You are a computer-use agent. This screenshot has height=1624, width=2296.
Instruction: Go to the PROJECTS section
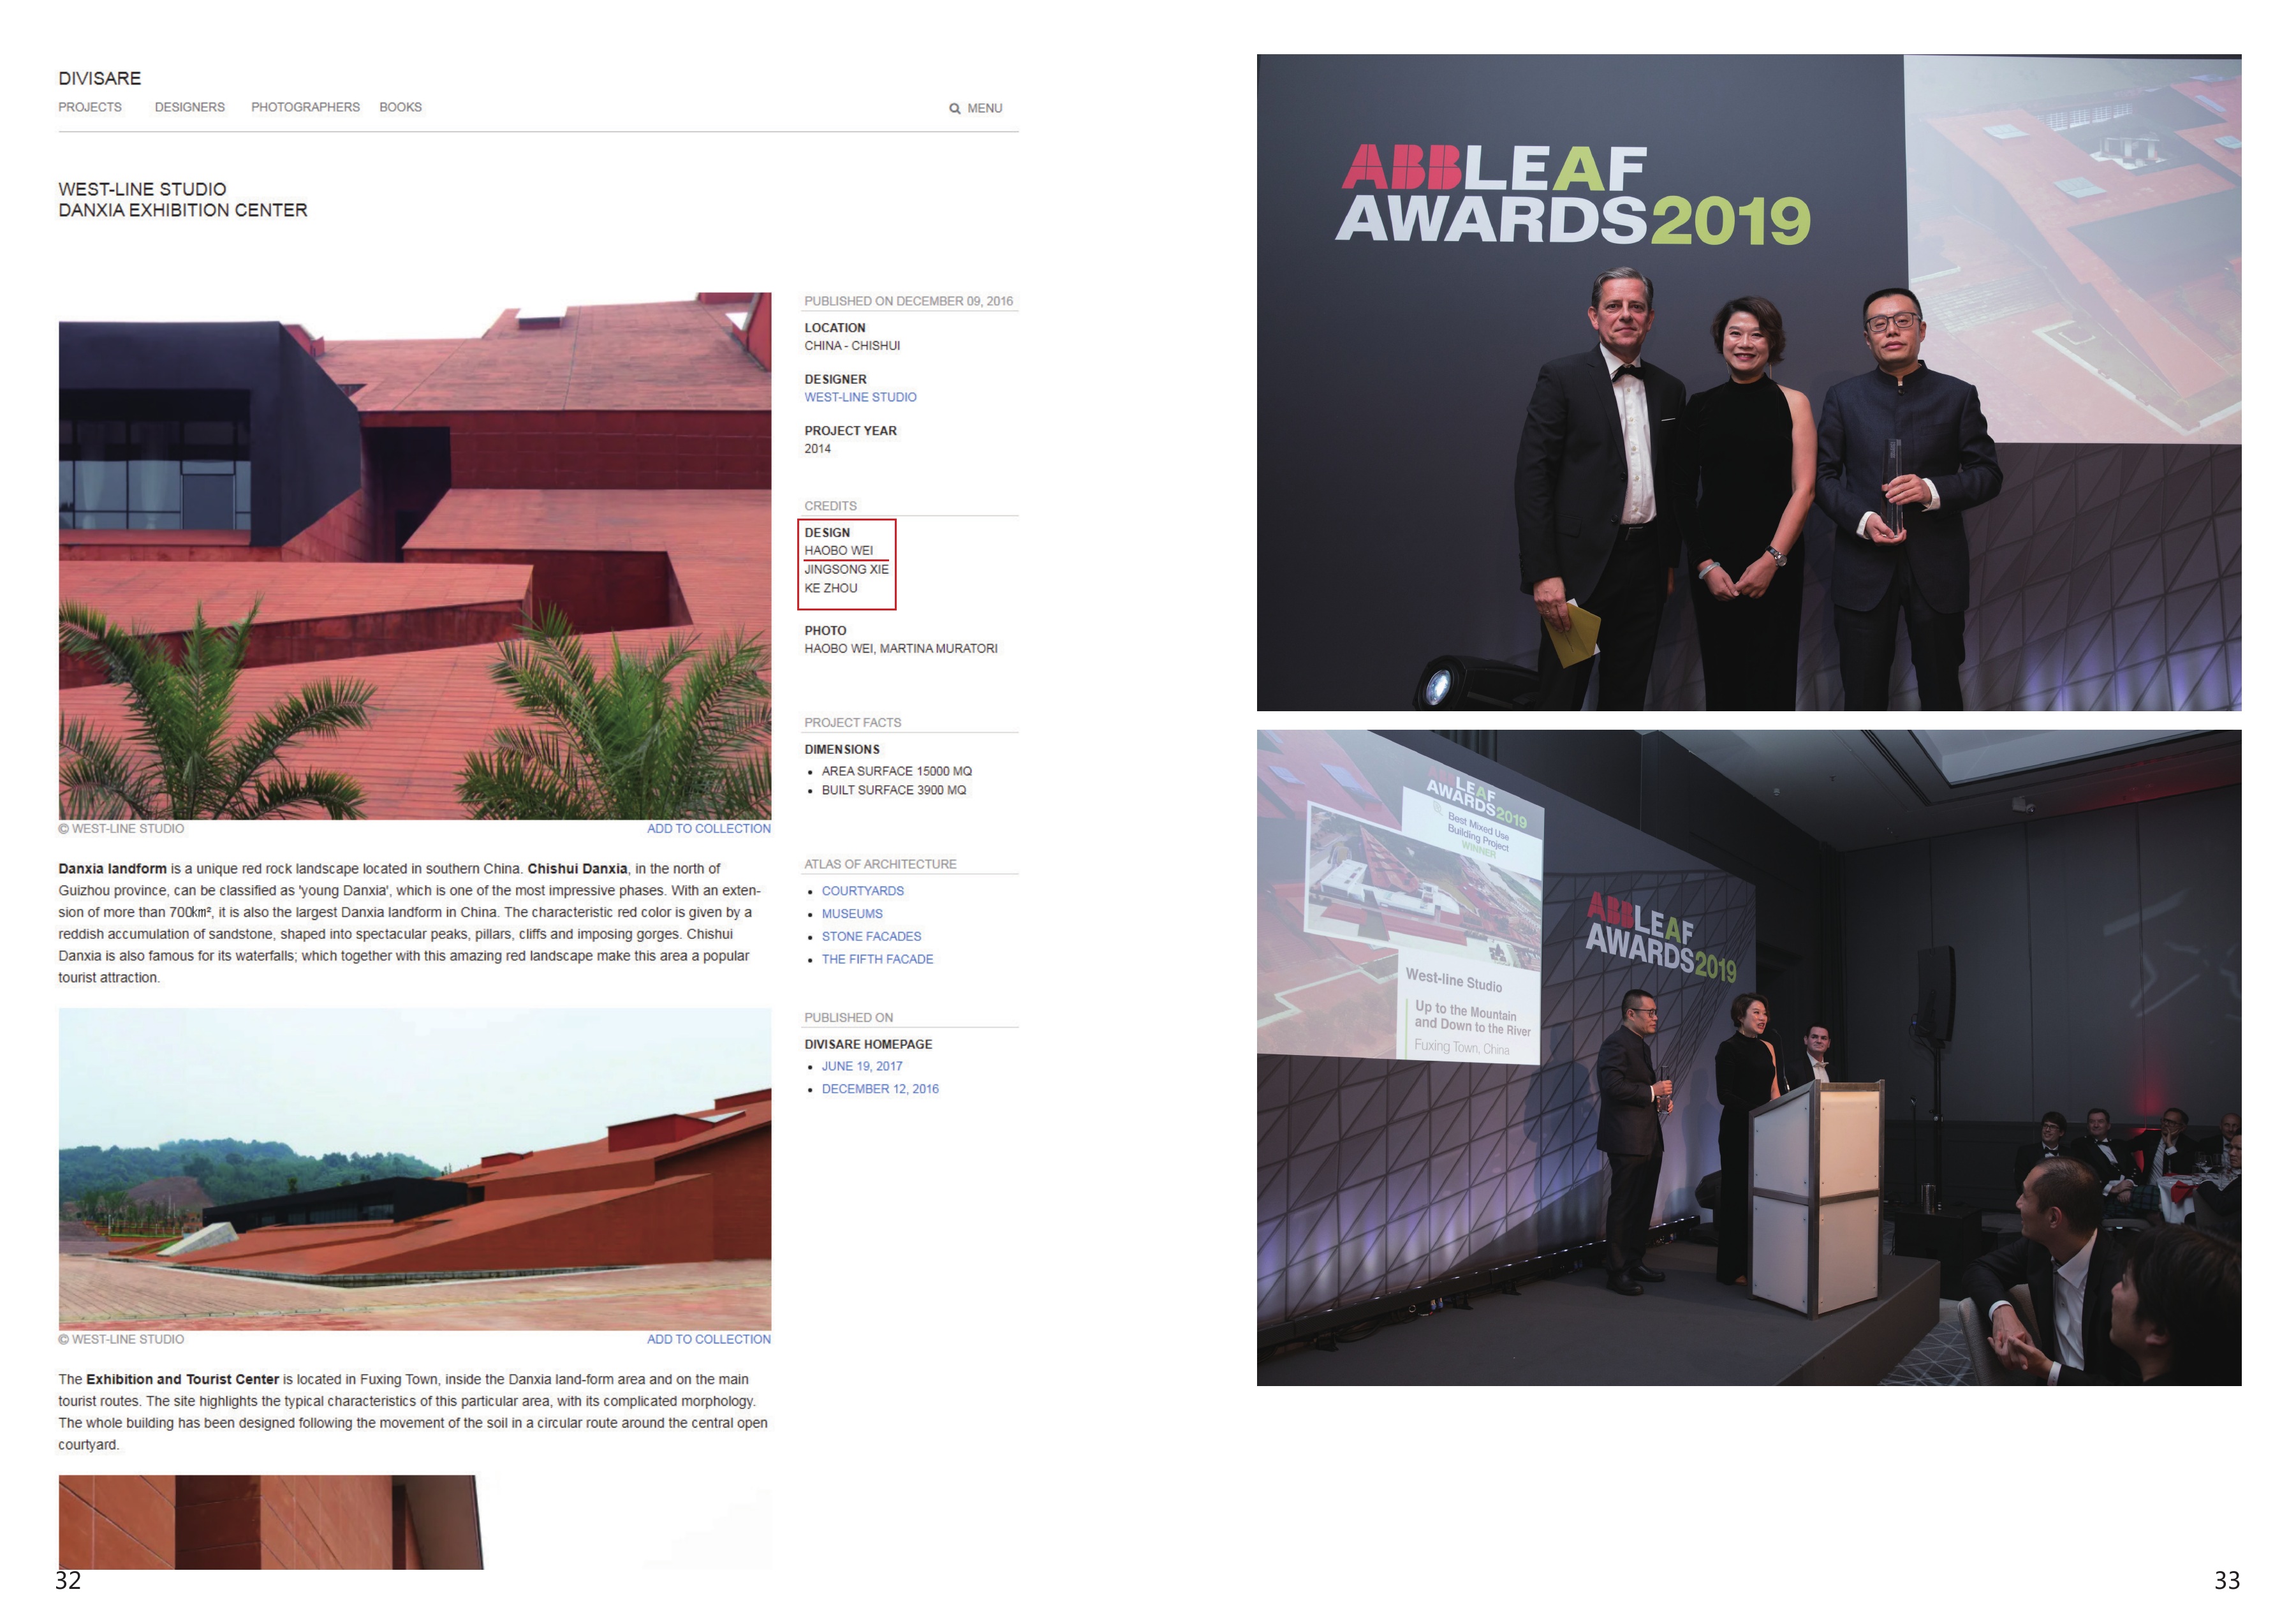[90, 107]
